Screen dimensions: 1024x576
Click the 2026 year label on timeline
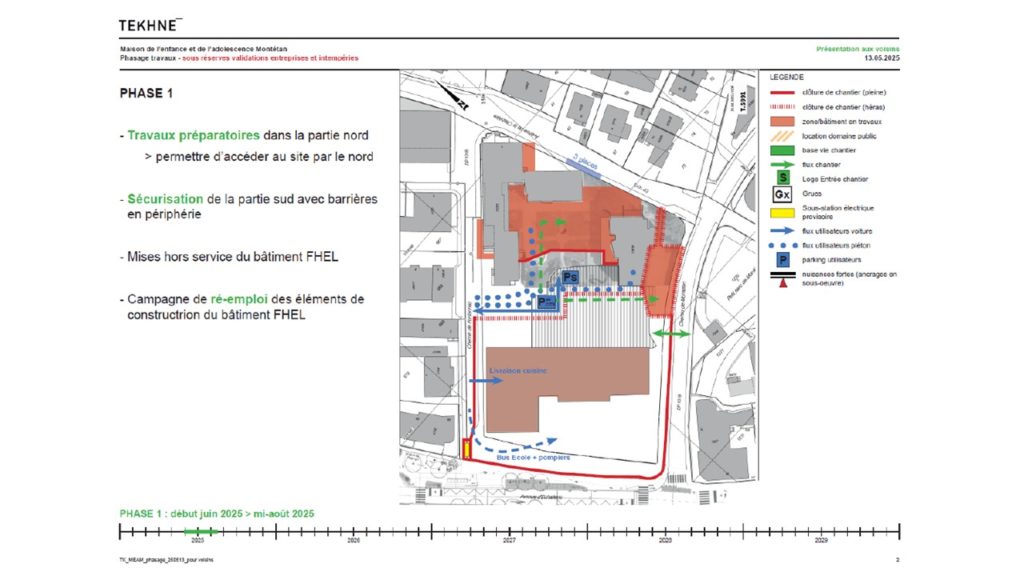pyautogui.click(x=353, y=541)
